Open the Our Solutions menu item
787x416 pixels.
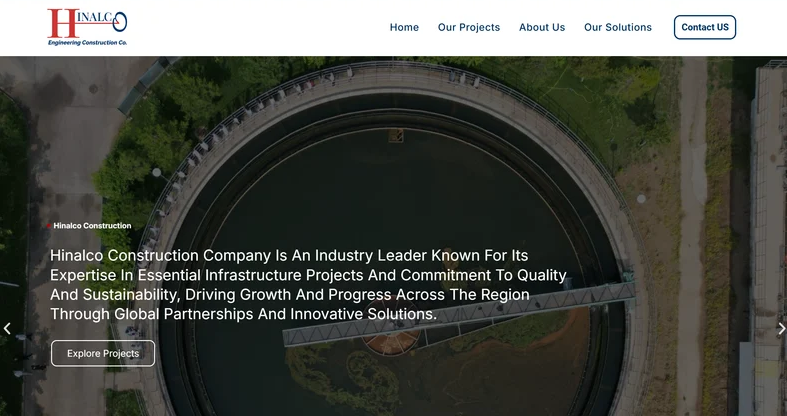click(x=618, y=27)
